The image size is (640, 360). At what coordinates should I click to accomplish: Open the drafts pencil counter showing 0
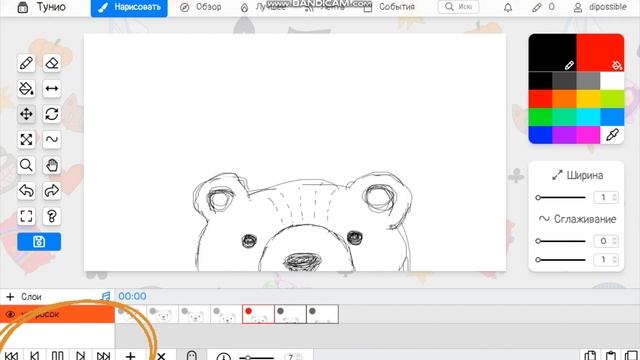coord(543,7)
